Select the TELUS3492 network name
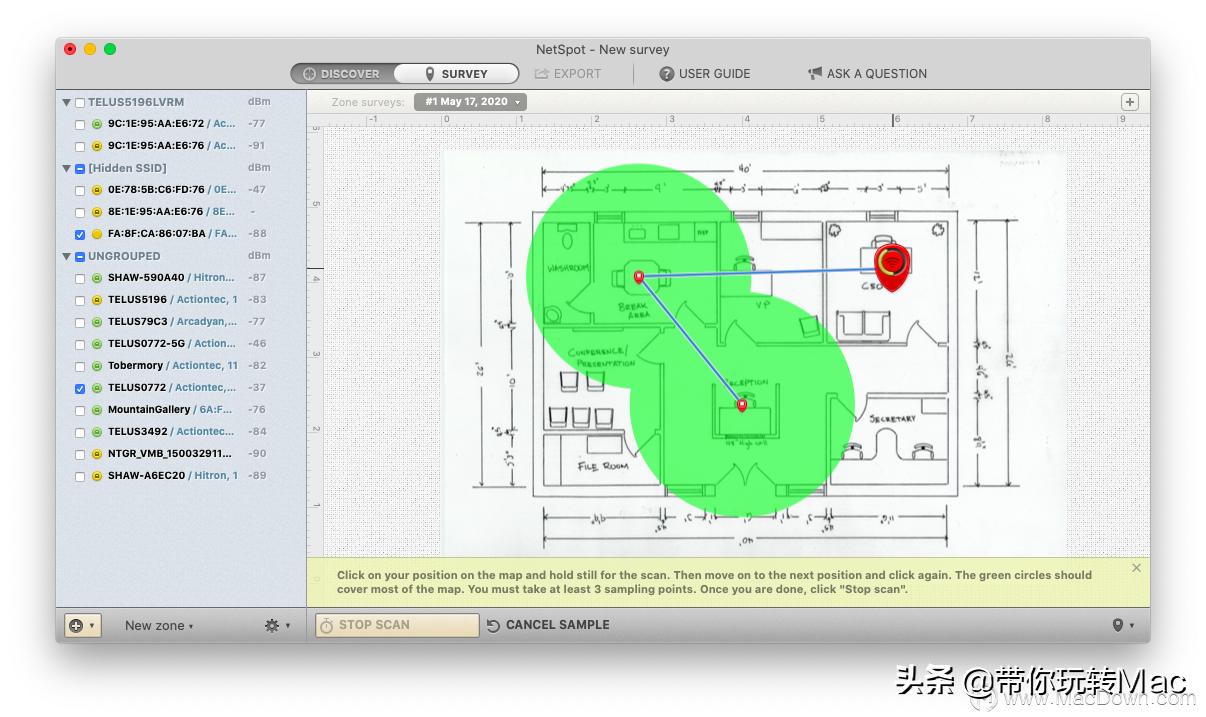1206x717 pixels. tap(138, 432)
